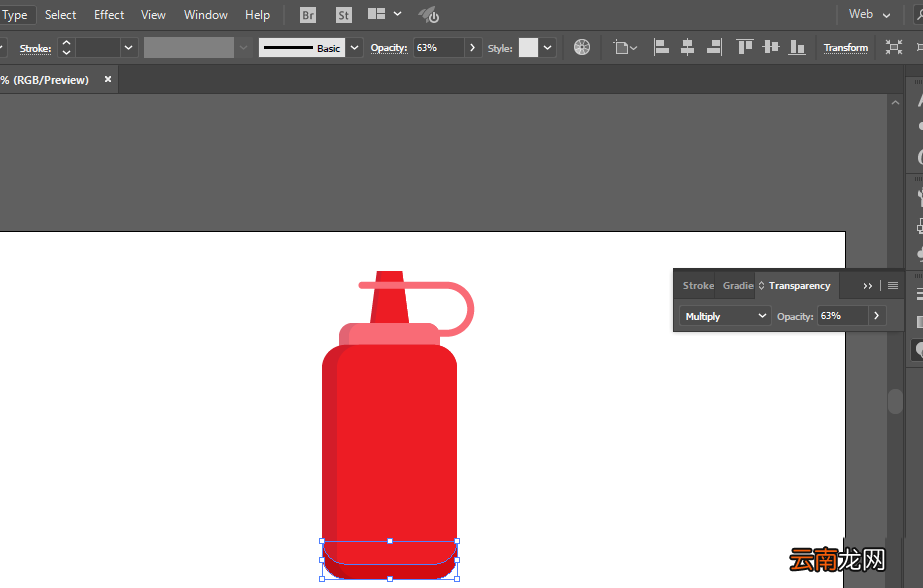Open Adobe Bridge via the Br icon
This screenshot has height=588, width=923.
(x=308, y=15)
